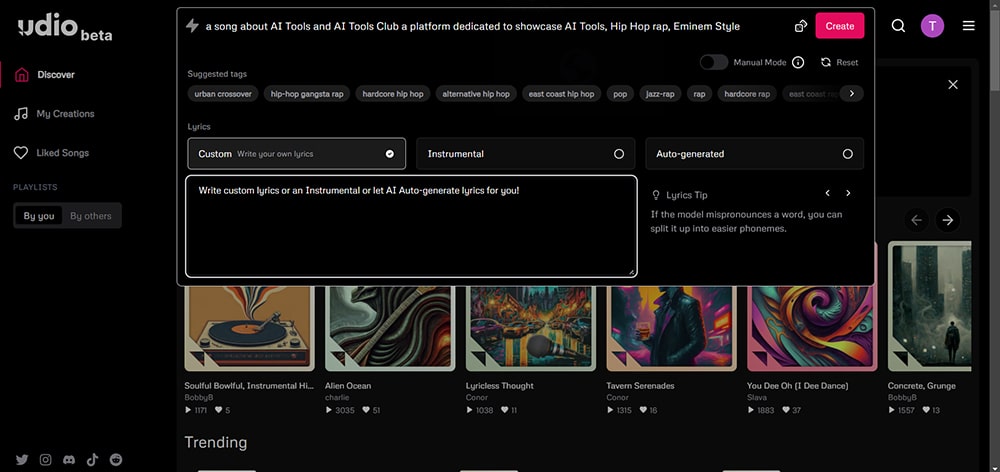This screenshot has height=472, width=1000.
Task: Open You Dee Oh swirl cover art
Action: pos(812,328)
